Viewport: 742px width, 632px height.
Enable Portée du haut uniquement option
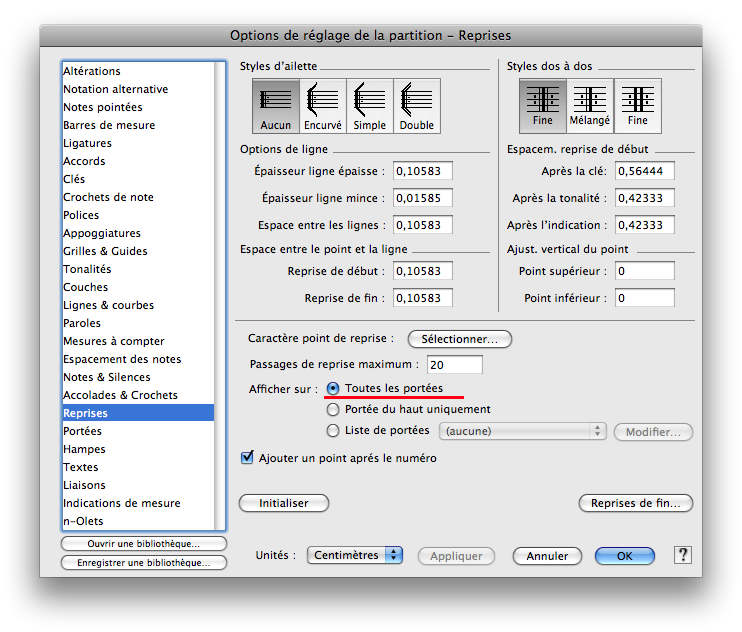(x=334, y=409)
